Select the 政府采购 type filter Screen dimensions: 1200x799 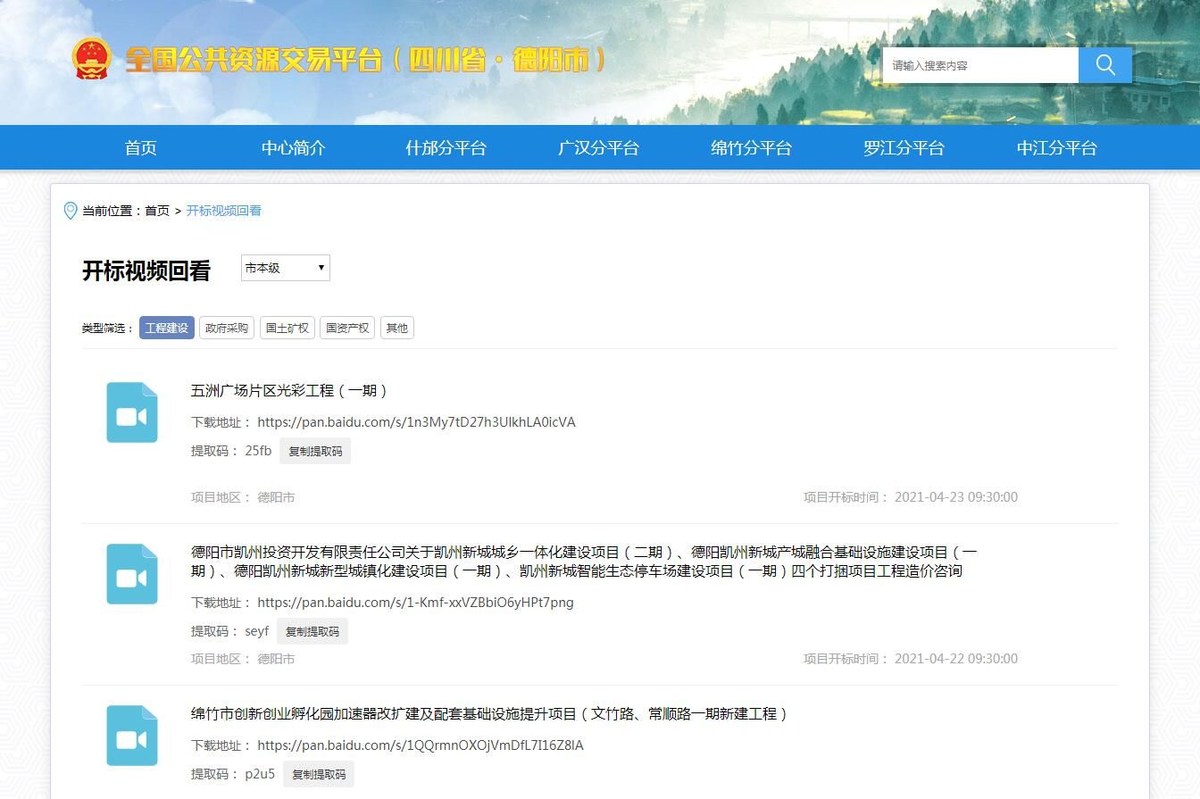click(226, 328)
